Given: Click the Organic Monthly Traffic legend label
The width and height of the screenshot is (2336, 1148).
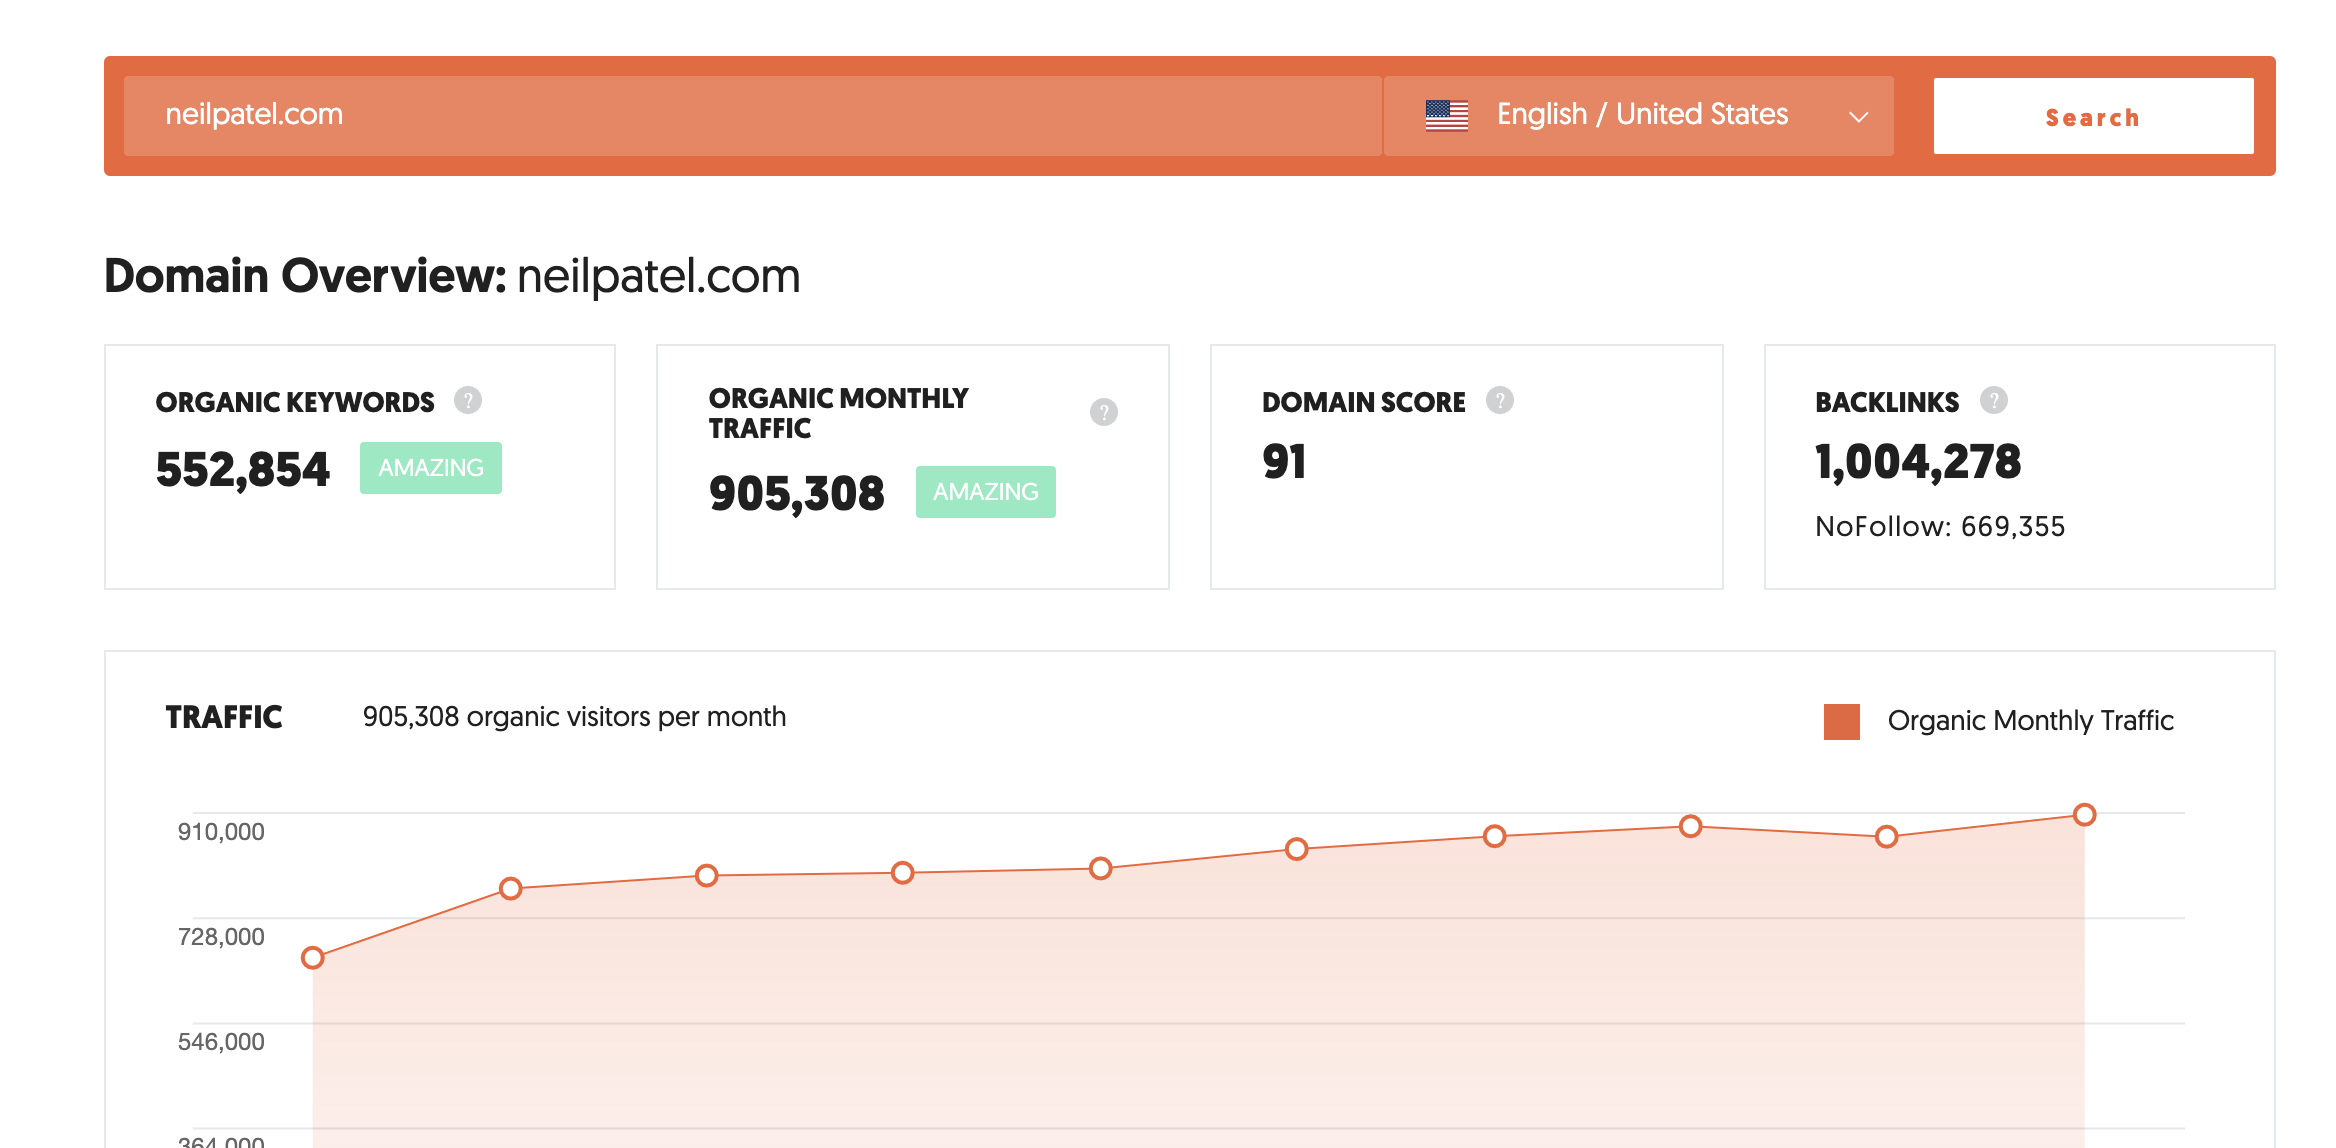Looking at the screenshot, I should coord(2031,720).
